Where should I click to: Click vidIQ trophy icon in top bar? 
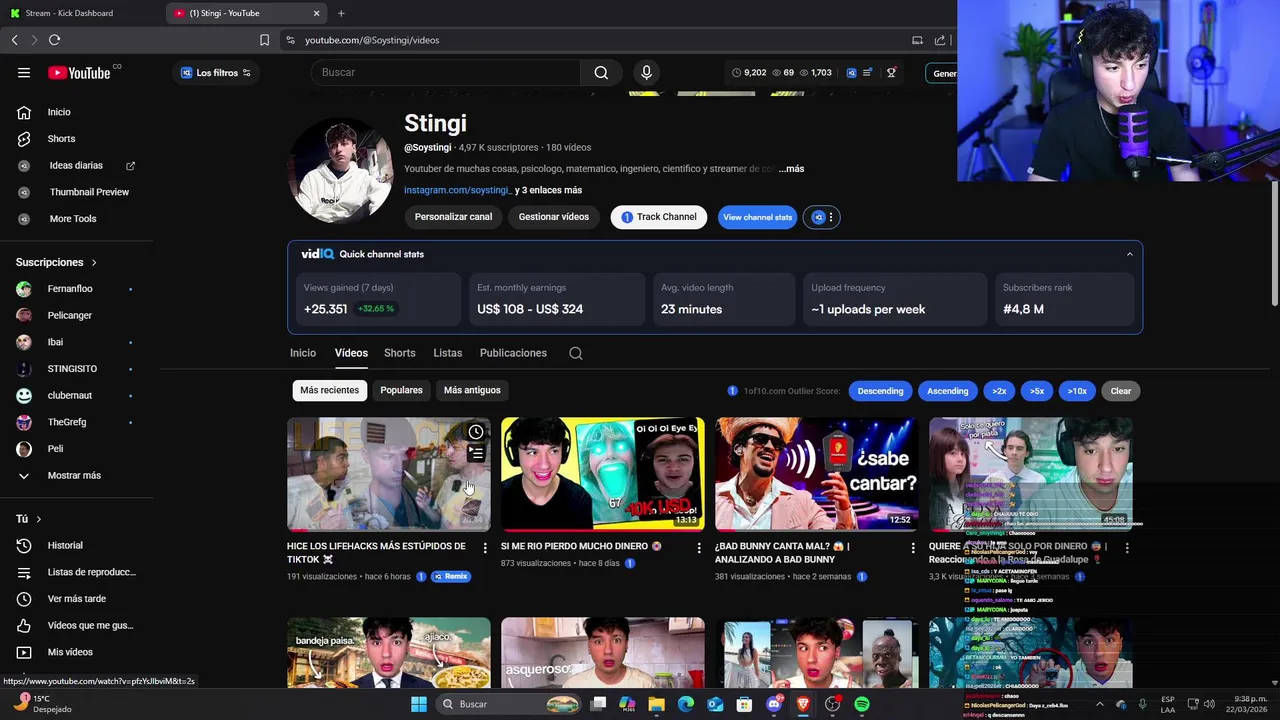891,73
